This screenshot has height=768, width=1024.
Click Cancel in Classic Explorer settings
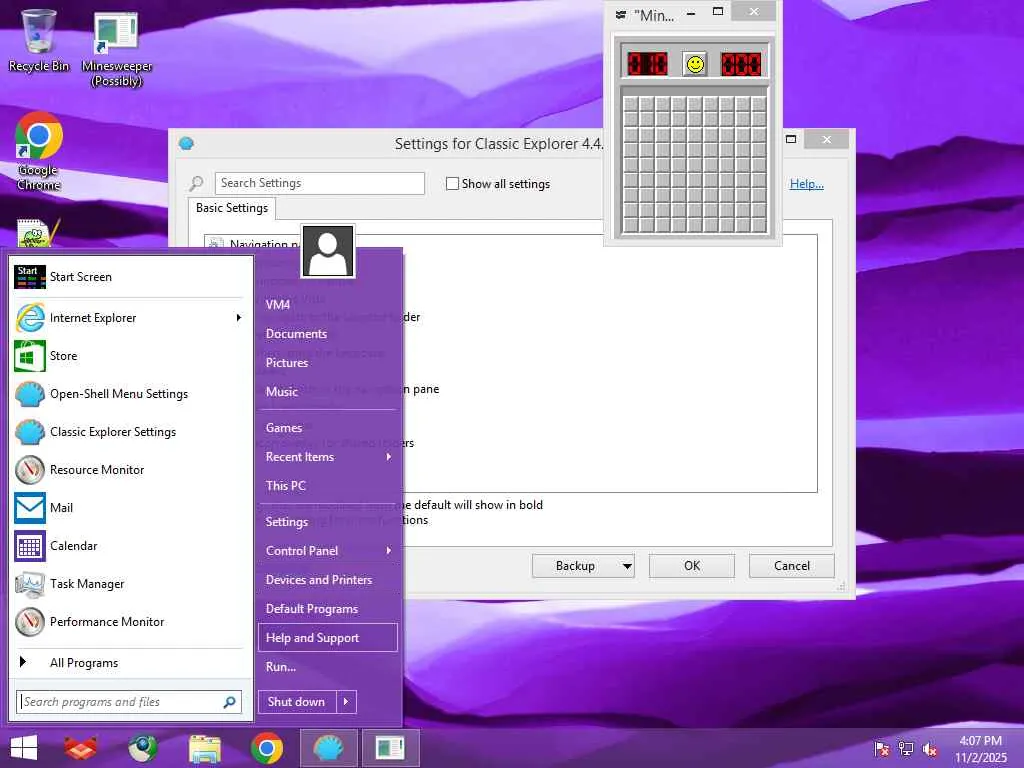coord(792,566)
